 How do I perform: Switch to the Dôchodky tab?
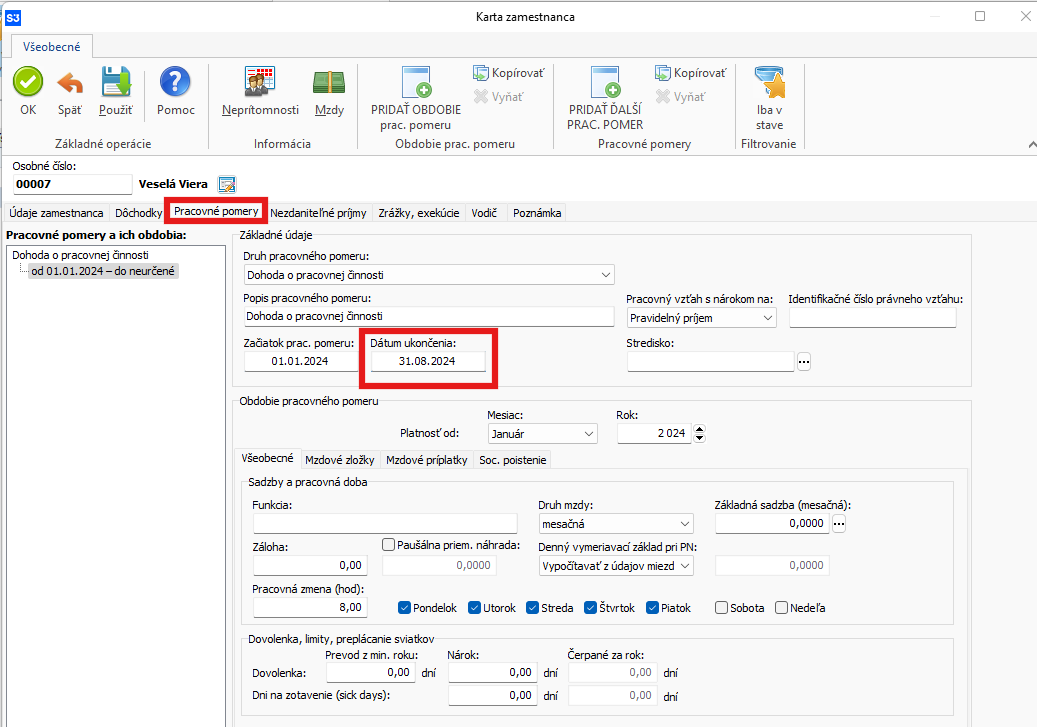[x=138, y=213]
